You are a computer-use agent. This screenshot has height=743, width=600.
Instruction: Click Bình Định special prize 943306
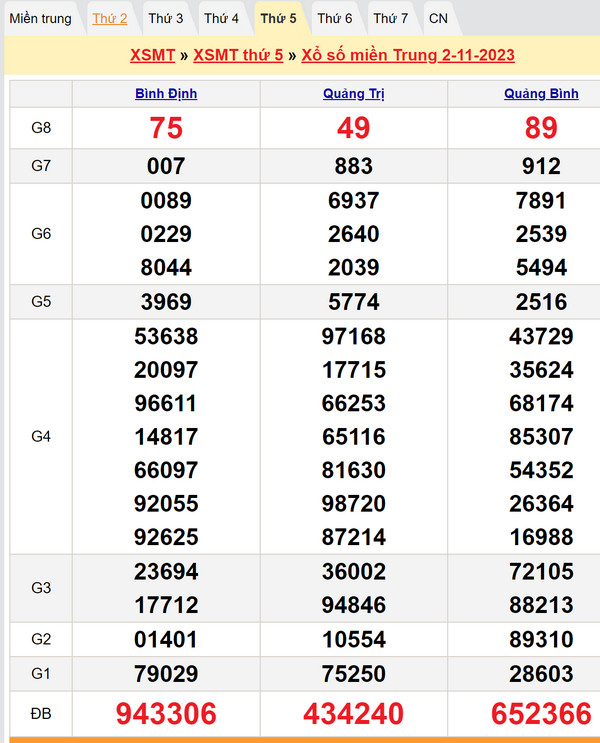pyautogui.click(x=166, y=713)
